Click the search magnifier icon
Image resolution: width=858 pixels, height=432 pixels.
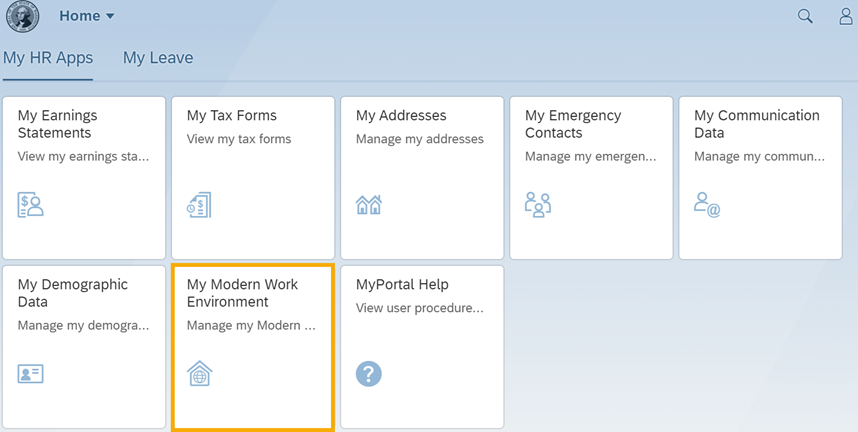pos(805,16)
